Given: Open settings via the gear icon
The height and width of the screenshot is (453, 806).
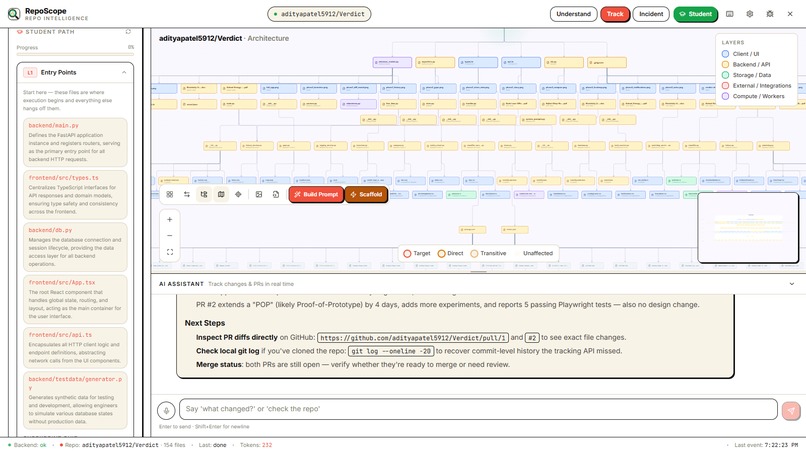Looking at the screenshot, I should [749, 14].
